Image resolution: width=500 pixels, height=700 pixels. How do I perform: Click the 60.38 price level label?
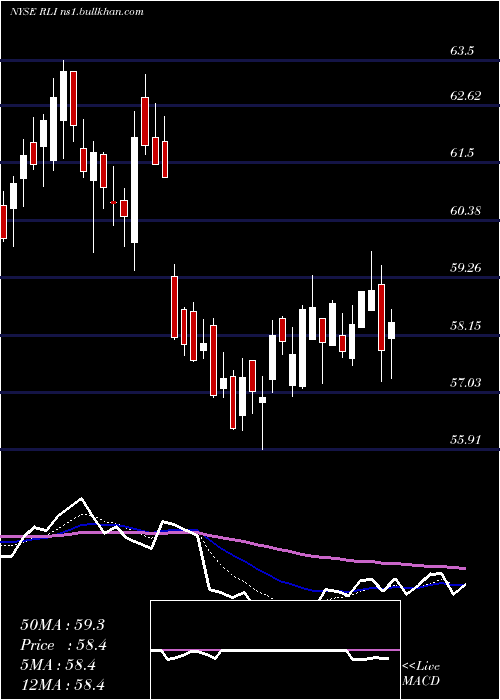click(x=466, y=210)
